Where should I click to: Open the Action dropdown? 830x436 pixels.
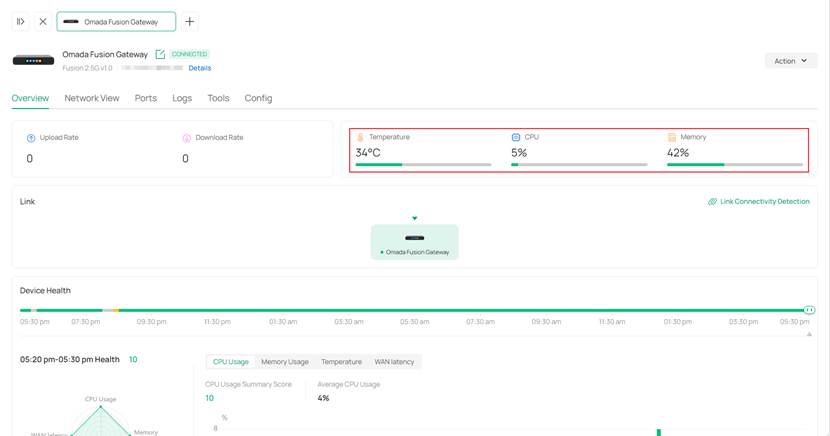tap(790, 61)
